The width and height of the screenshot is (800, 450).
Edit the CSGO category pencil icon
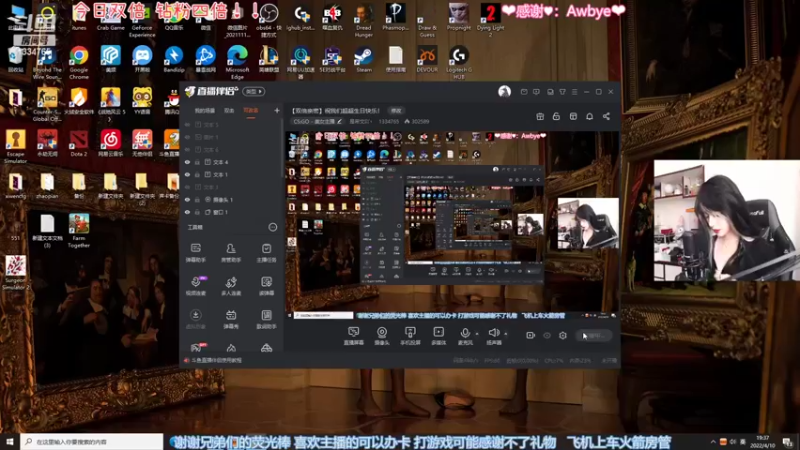click(339, 121)
